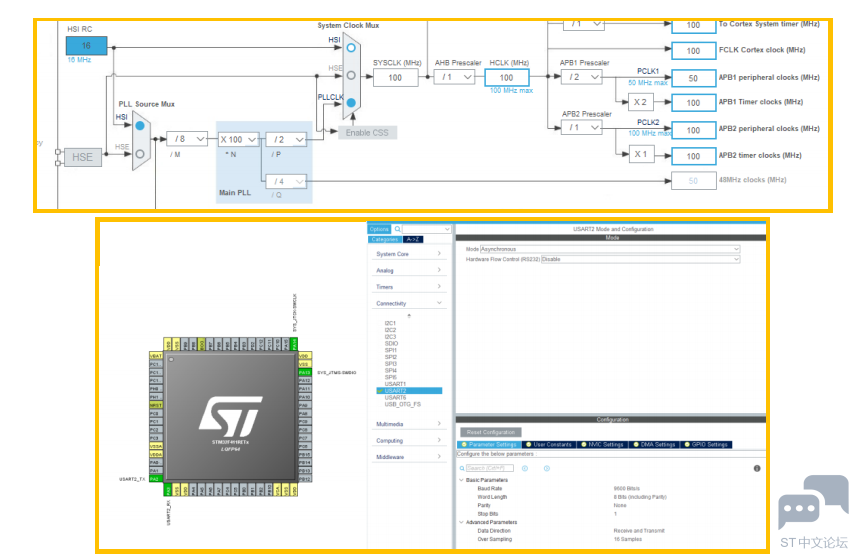The image size is (857, 558).
Task: Open the /P divider dropdown showing /2
Action: coord(286,139)
